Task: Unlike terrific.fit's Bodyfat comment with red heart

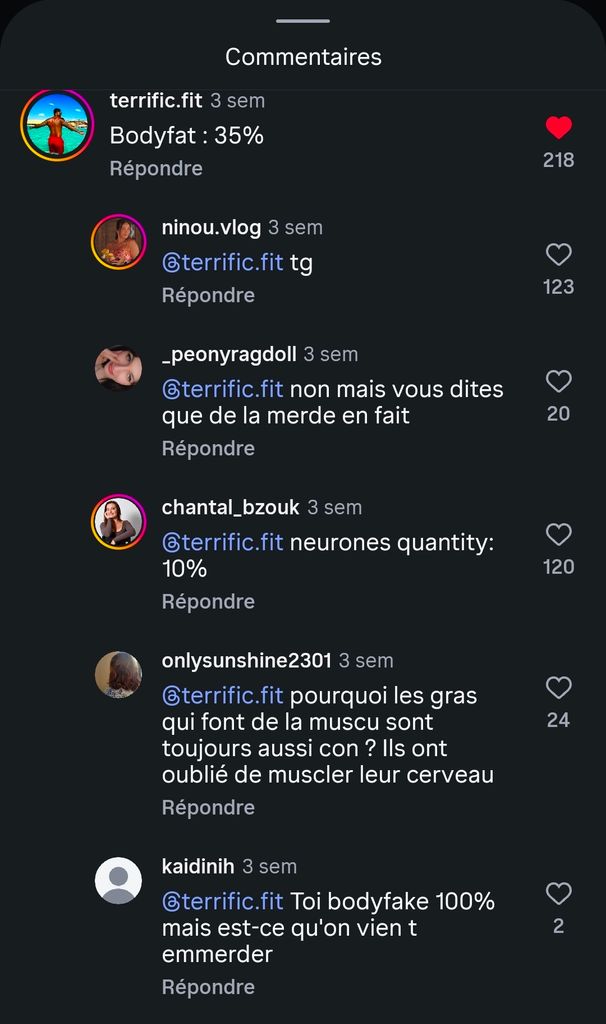Action: click(558, 127)
